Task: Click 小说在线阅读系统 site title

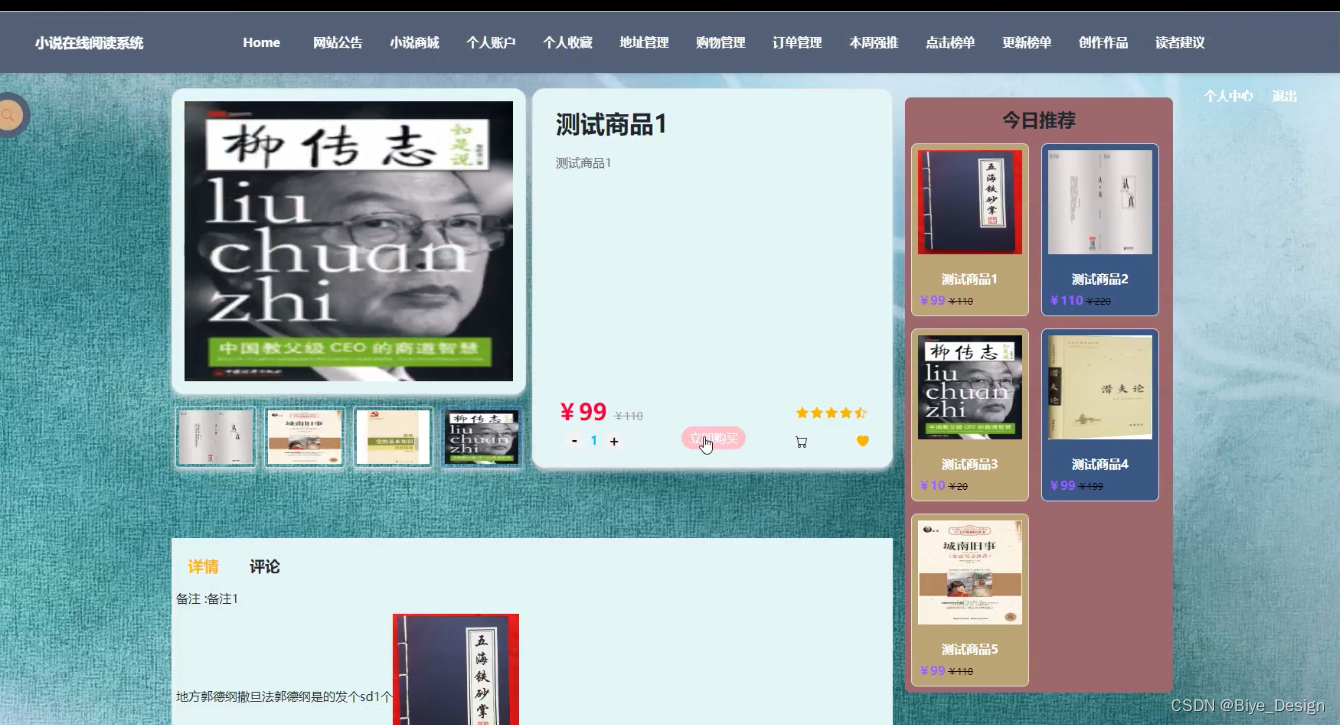Action: click(x=89, y=43)
